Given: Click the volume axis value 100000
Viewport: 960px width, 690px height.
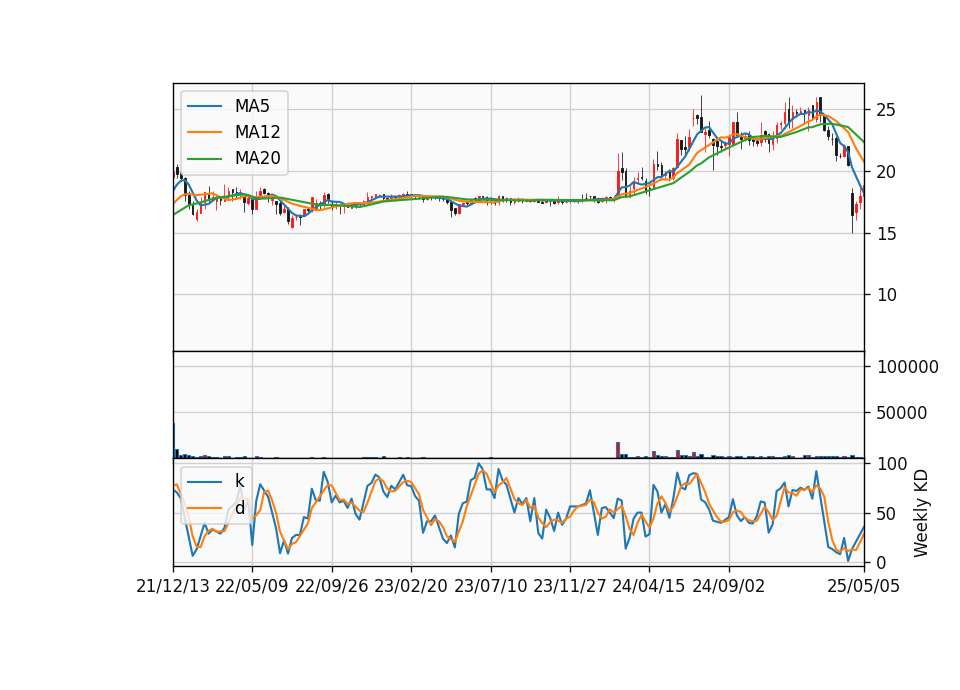Looking at the screenshot, I should (x=908, y=367).
